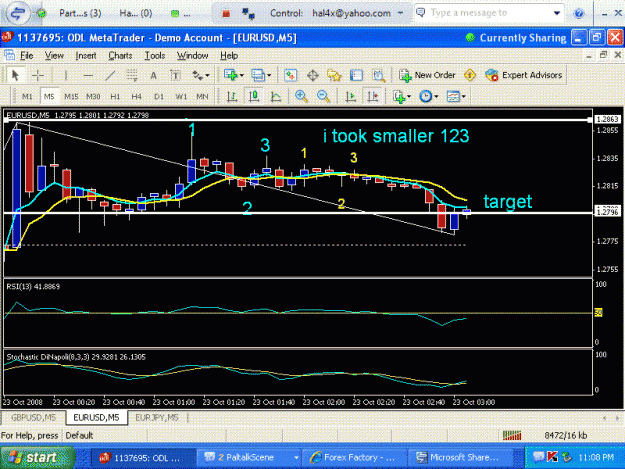Screen dimensions: 625x469
Task: Open the Tools menu
Action: [155, 55]
